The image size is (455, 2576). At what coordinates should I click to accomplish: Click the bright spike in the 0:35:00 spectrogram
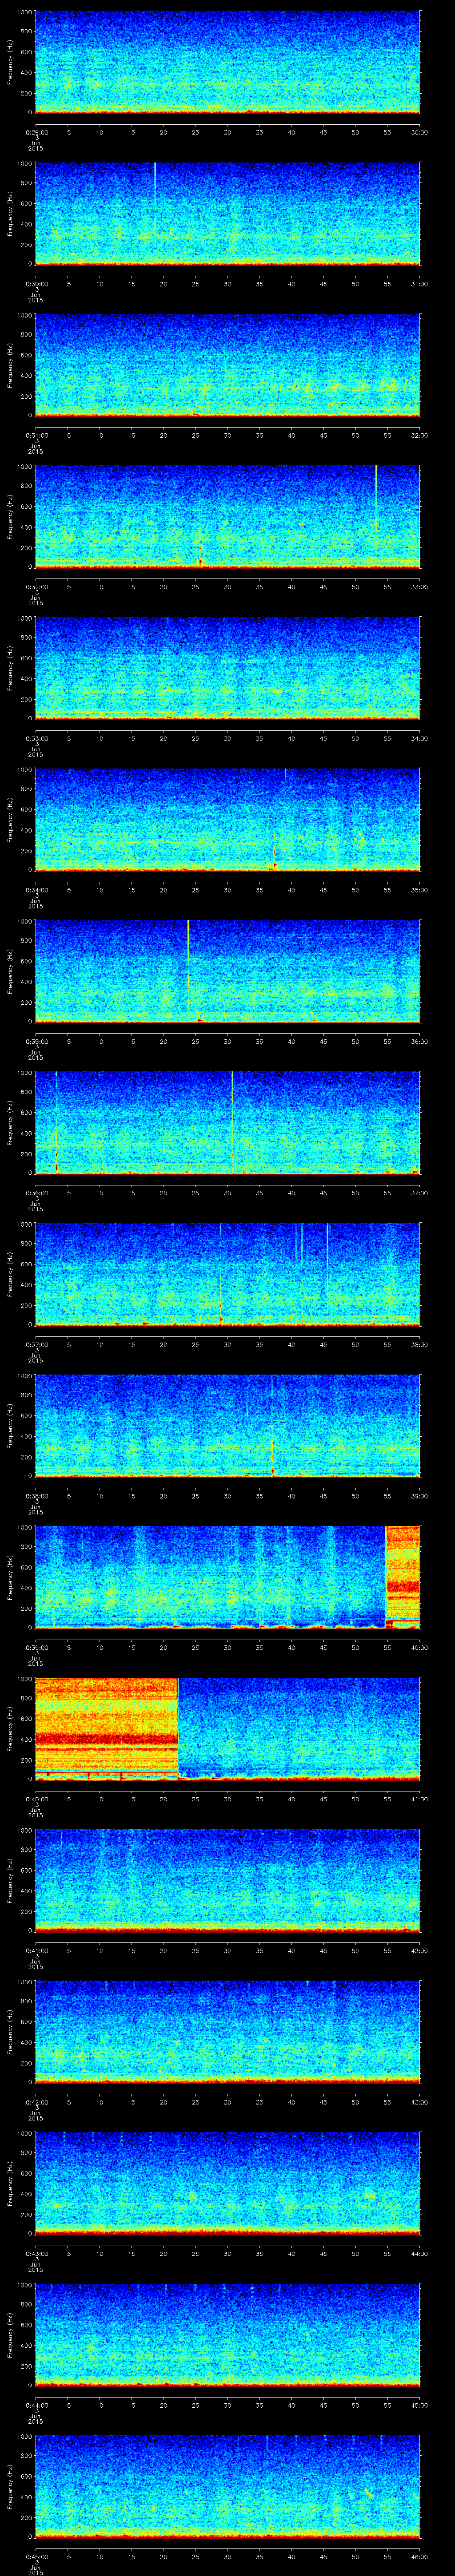click(188, 965)
